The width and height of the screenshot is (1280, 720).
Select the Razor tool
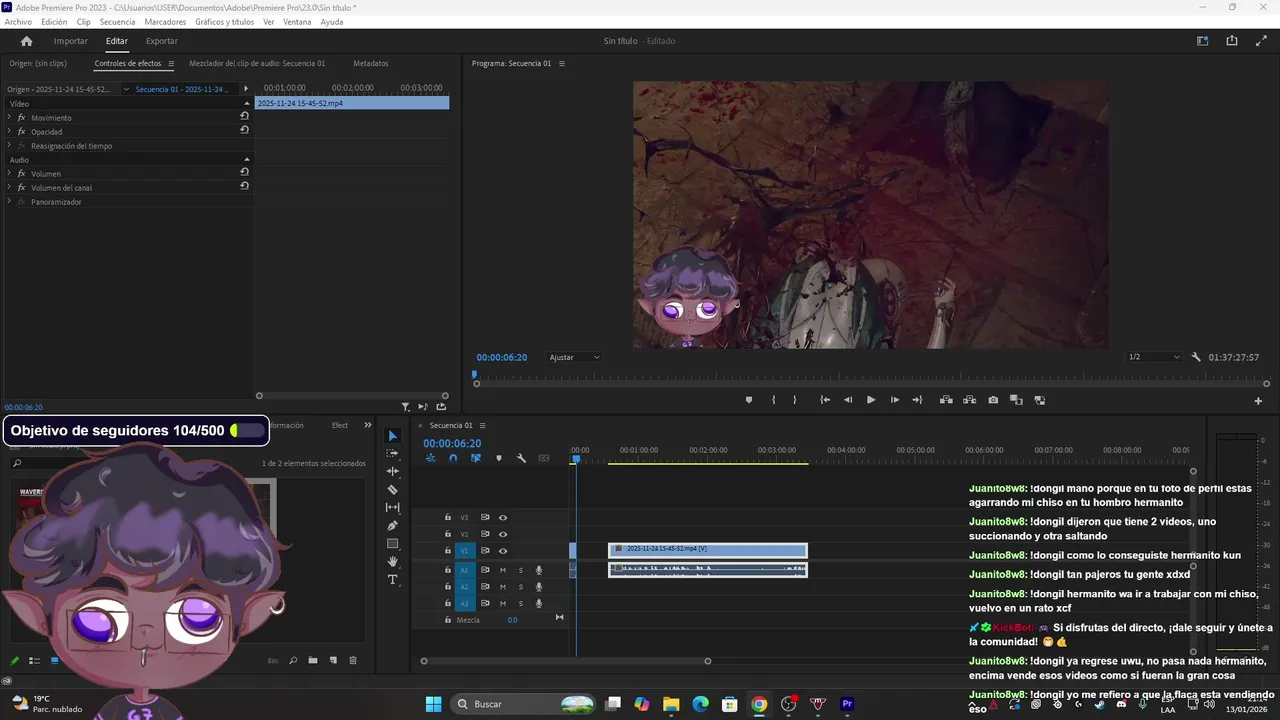pos(392,490)
